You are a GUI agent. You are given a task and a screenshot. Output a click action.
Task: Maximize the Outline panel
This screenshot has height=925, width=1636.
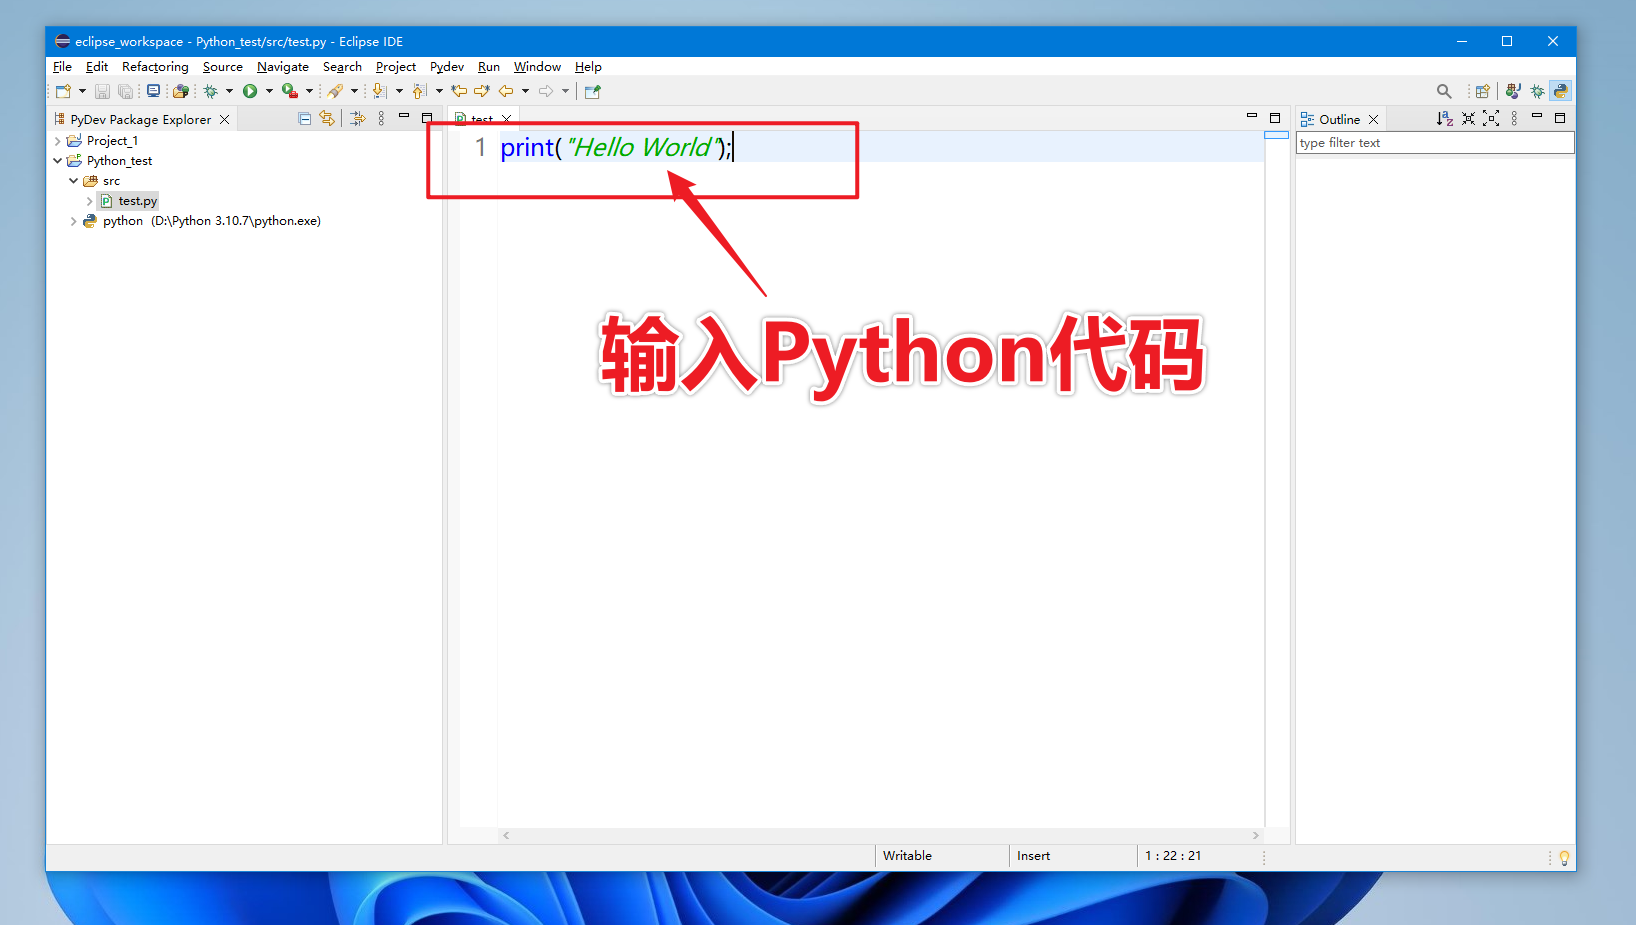click(x=1560, y=117)
